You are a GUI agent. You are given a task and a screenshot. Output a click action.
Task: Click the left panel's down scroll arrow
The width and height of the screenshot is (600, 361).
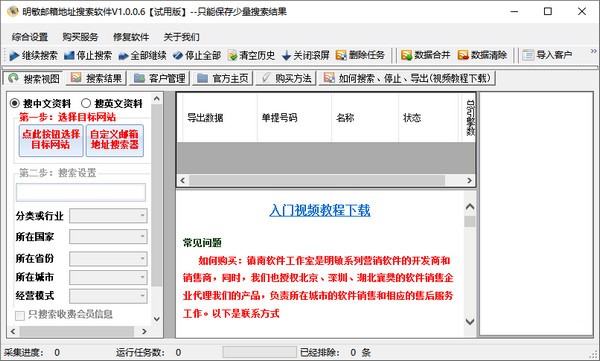tap(157, 319)
